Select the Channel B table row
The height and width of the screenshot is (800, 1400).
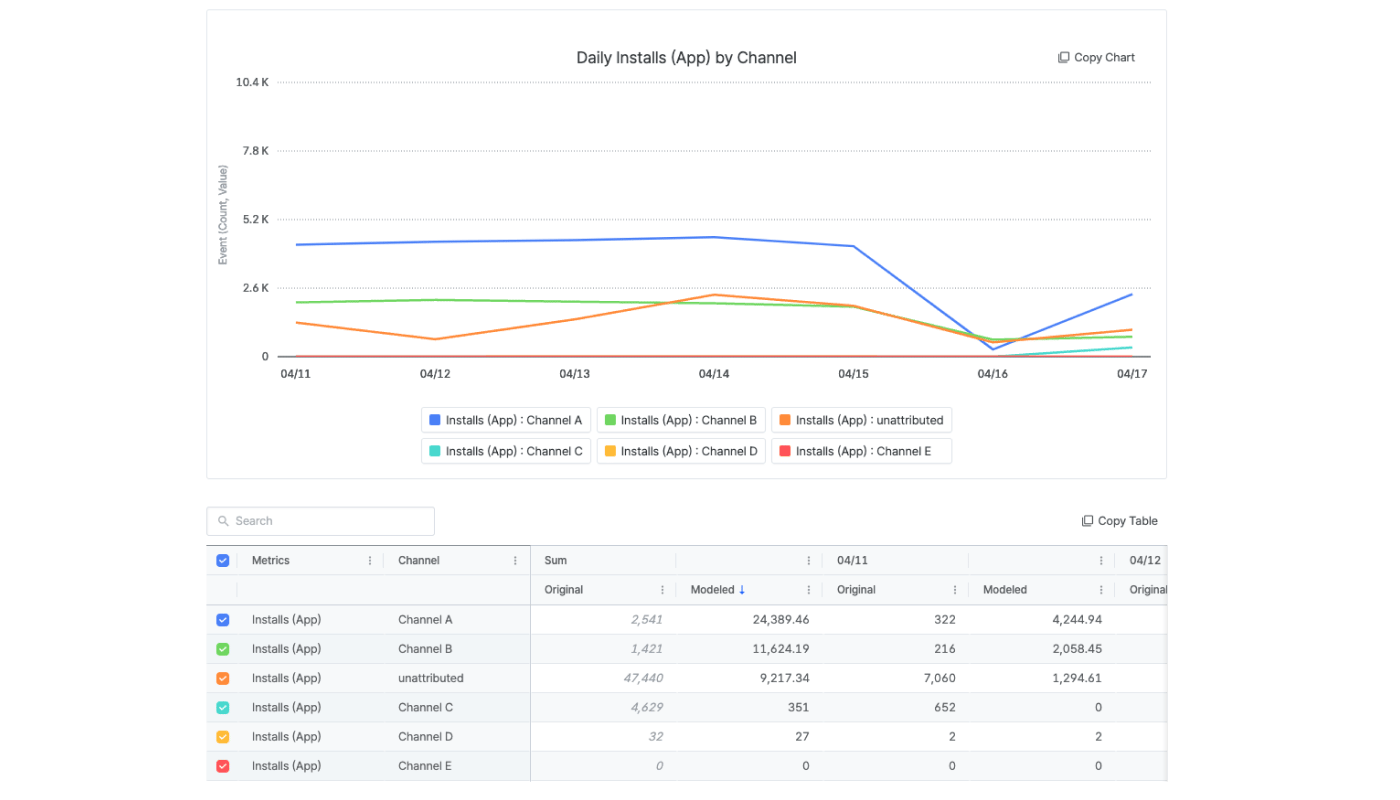click(x=687, y=649)
